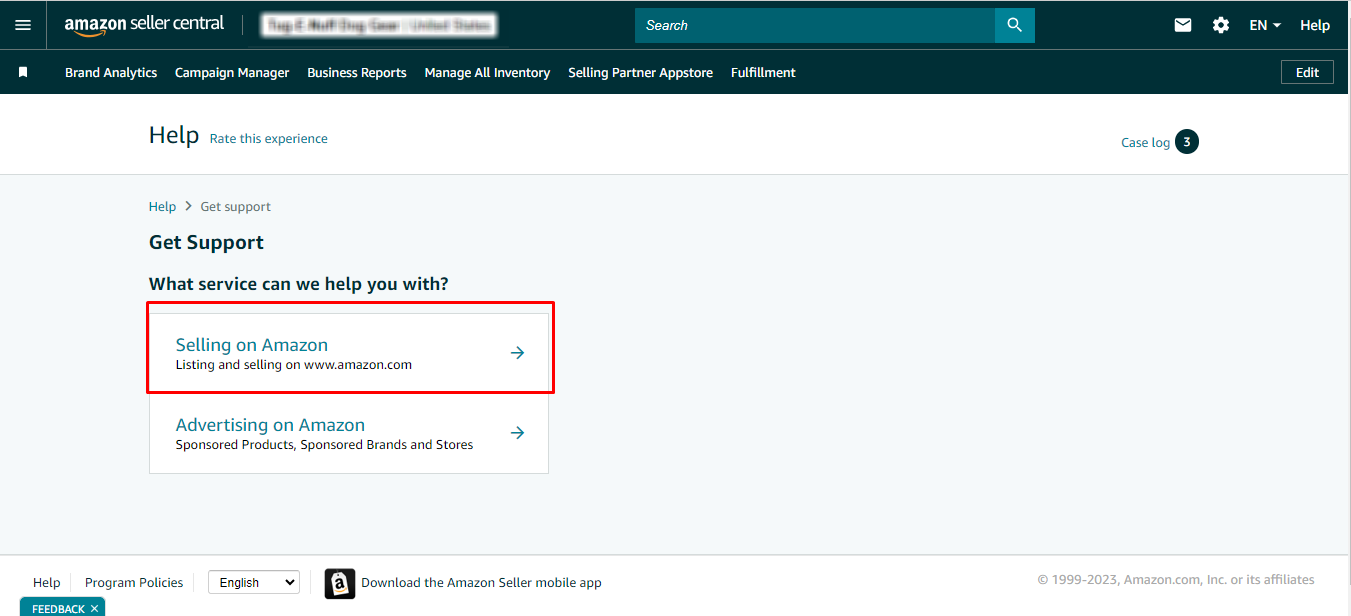Open Brand Analytics from the navigation bar
Screen dimensions: 1351x616
[x=111, y=72]
